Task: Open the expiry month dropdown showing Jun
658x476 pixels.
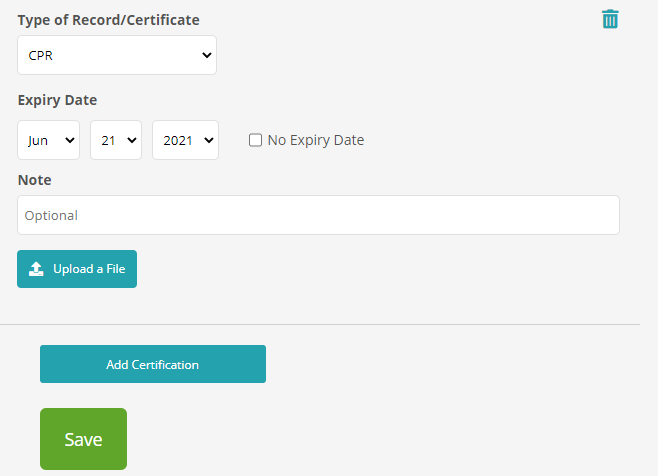Action: pyautogui.click(x=48, y=141)
